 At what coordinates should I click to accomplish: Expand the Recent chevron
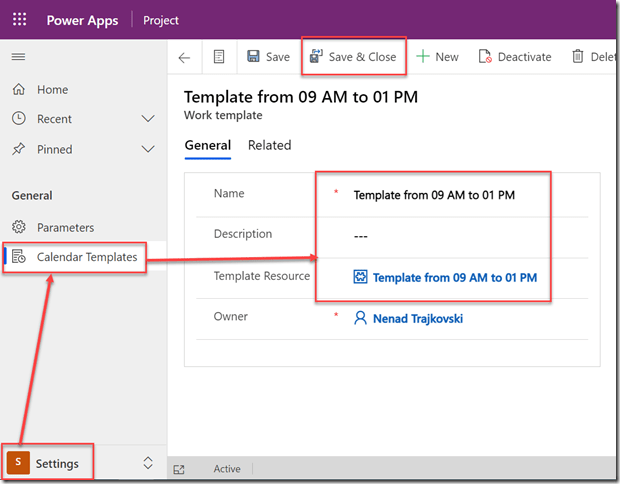pos(148,119)
